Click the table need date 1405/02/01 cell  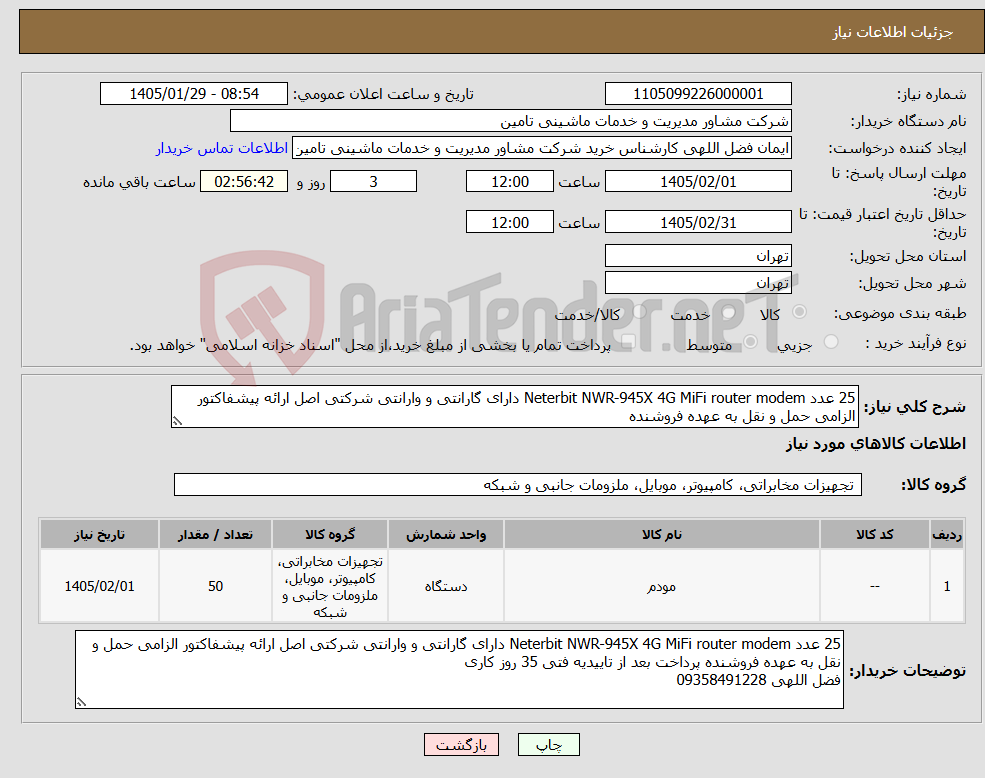point(99,586)
